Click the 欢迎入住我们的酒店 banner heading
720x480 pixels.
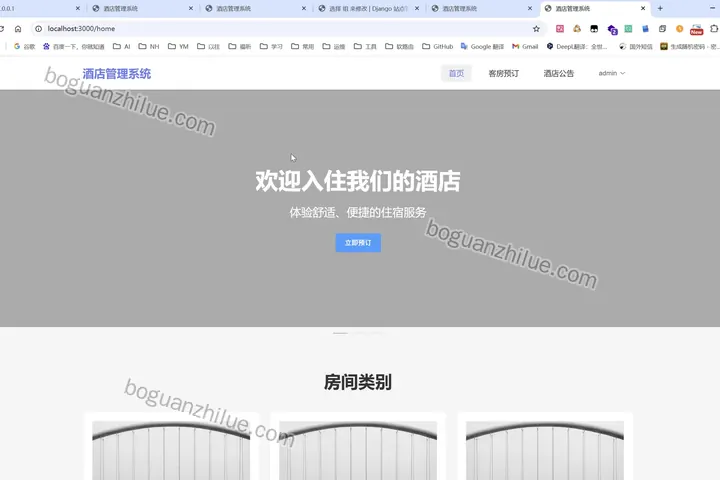[358, 181]
